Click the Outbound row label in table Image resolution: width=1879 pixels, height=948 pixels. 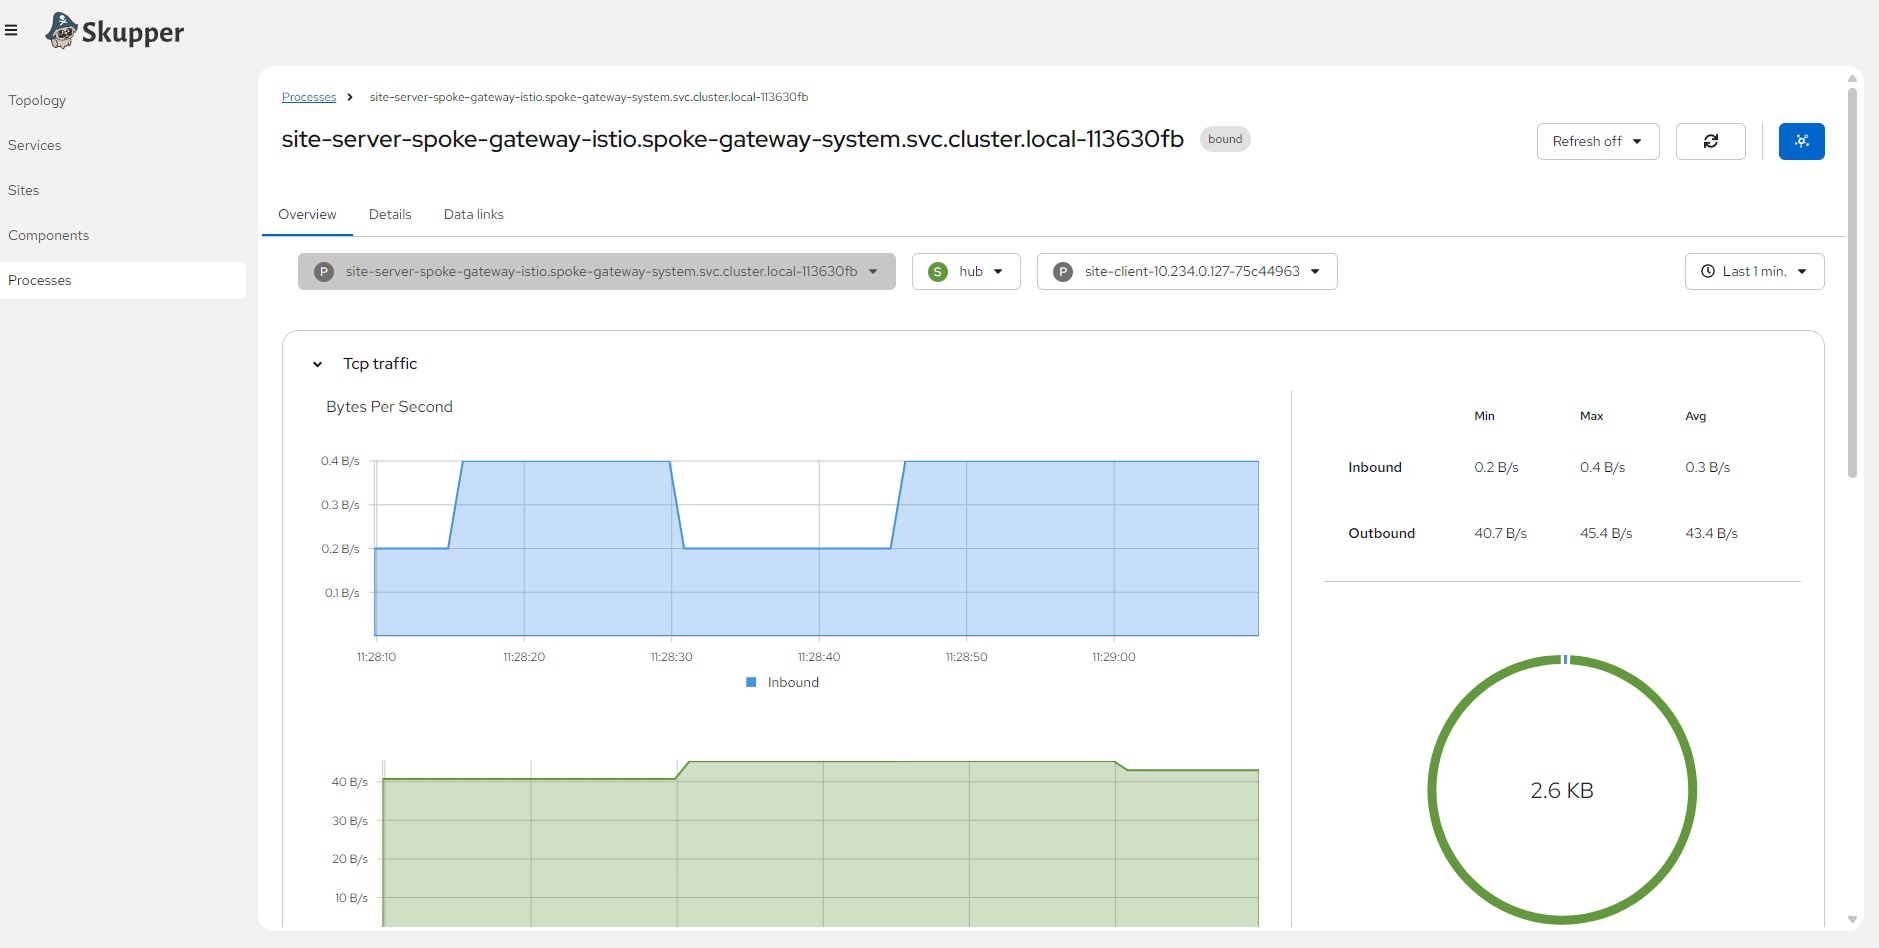(1381, 533)
